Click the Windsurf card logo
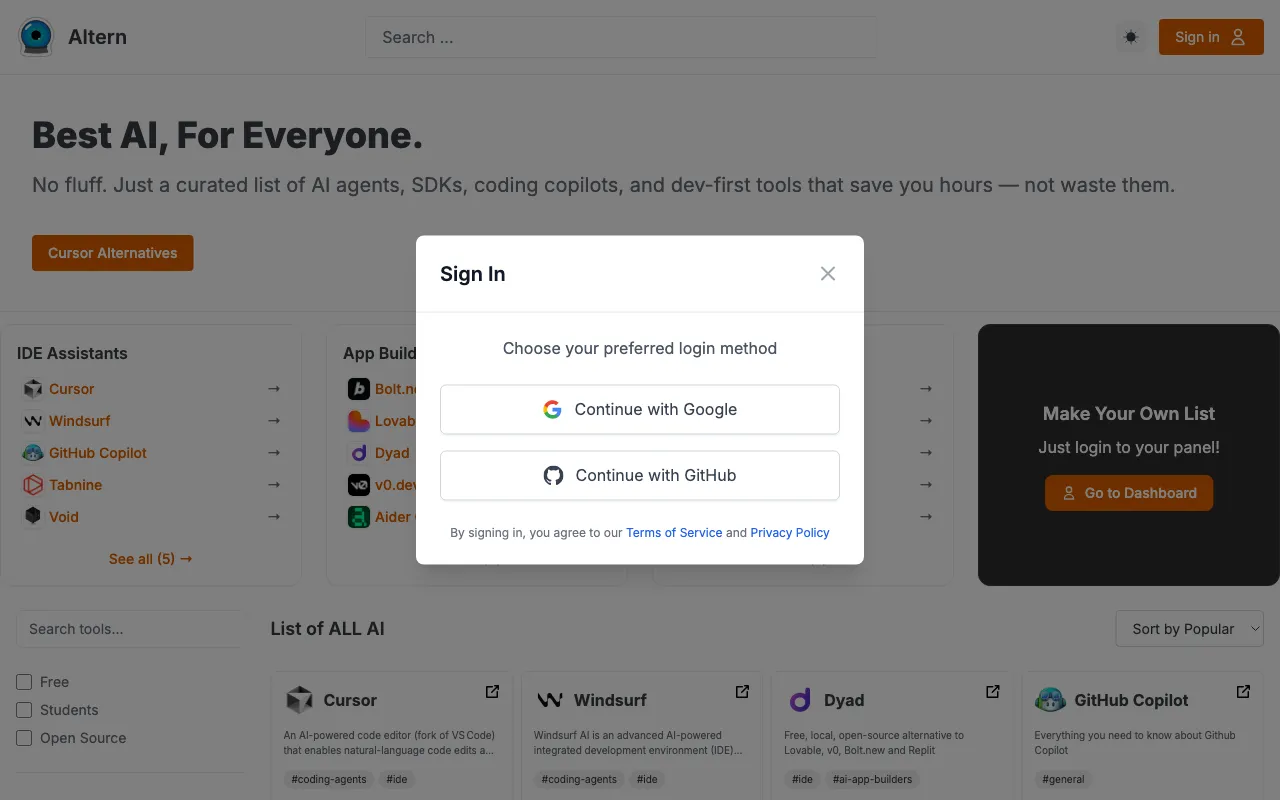The width and height of the screenshot is (1280, 800). (549, 700)
